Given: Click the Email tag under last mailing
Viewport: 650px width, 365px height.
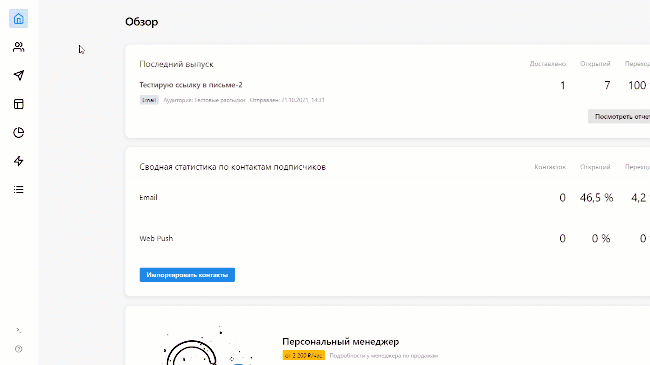Looking at the screenshot, I should (149, 100).
